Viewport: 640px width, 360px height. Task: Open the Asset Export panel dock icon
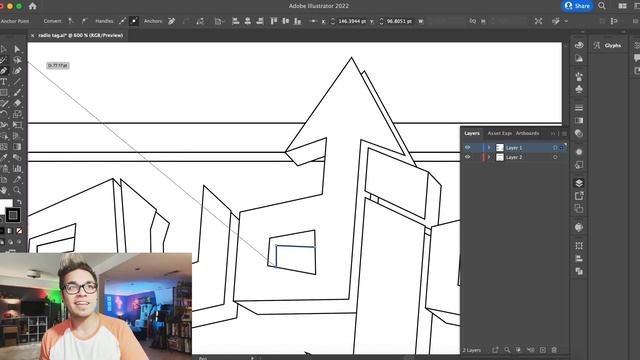pos(579,196)
